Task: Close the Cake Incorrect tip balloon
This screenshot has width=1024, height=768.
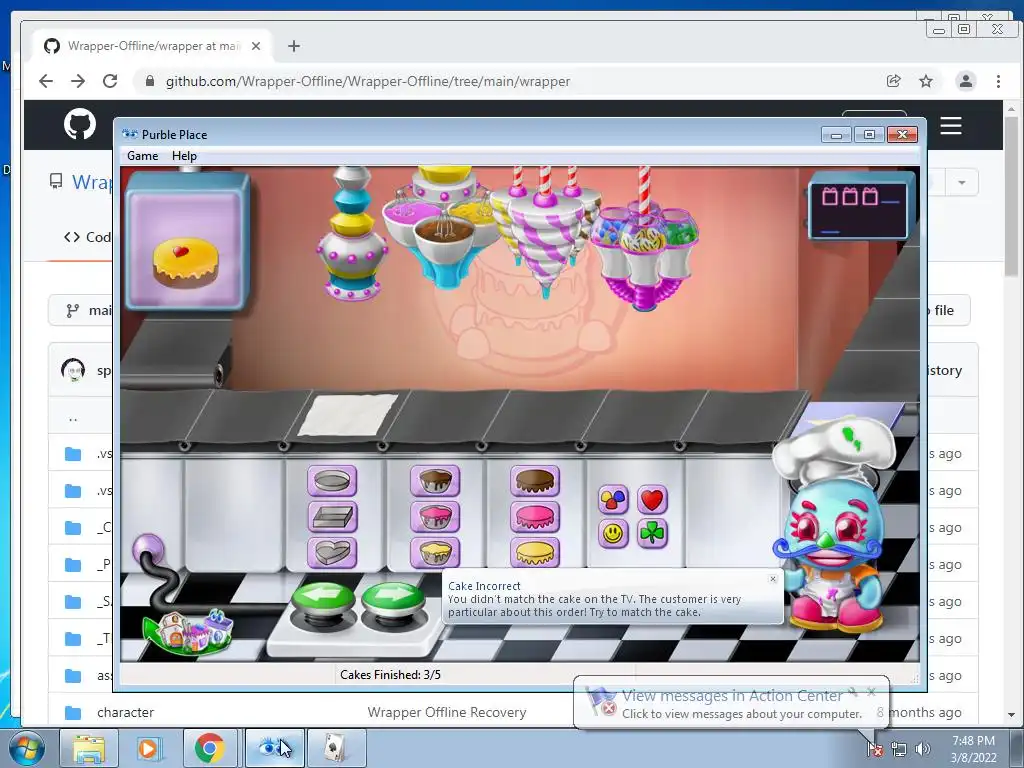Action: pyautogui.click(x=773, y=579)
